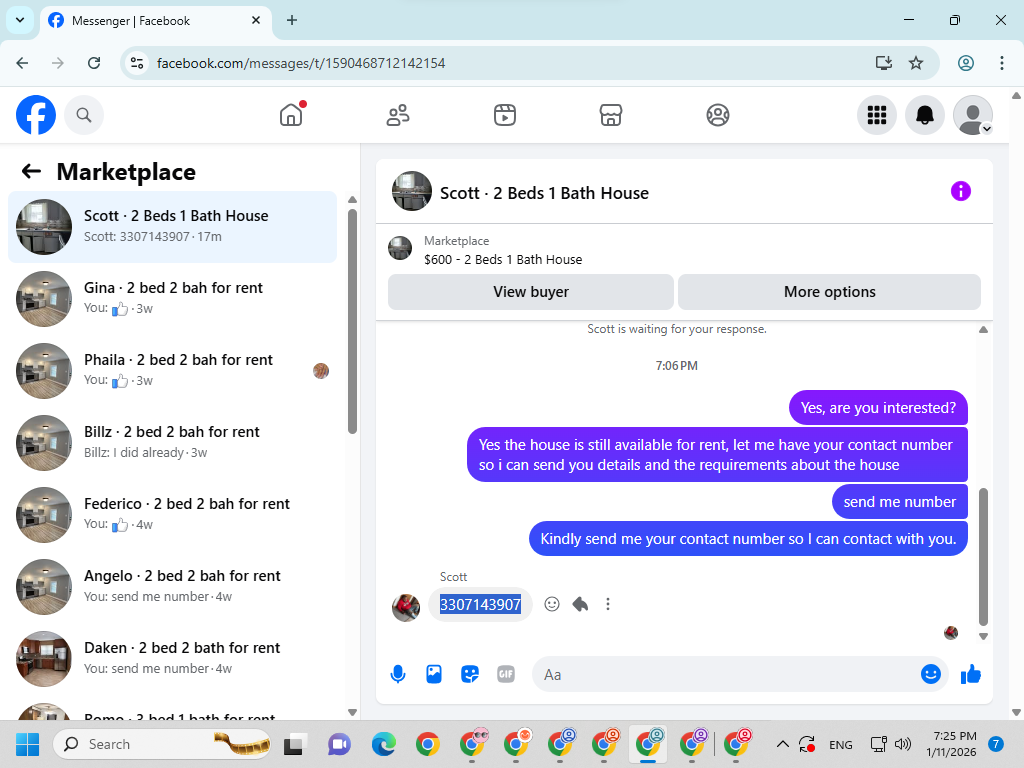
Task: Reply to Scott's message arrow icon
Action: click(580, 604)
